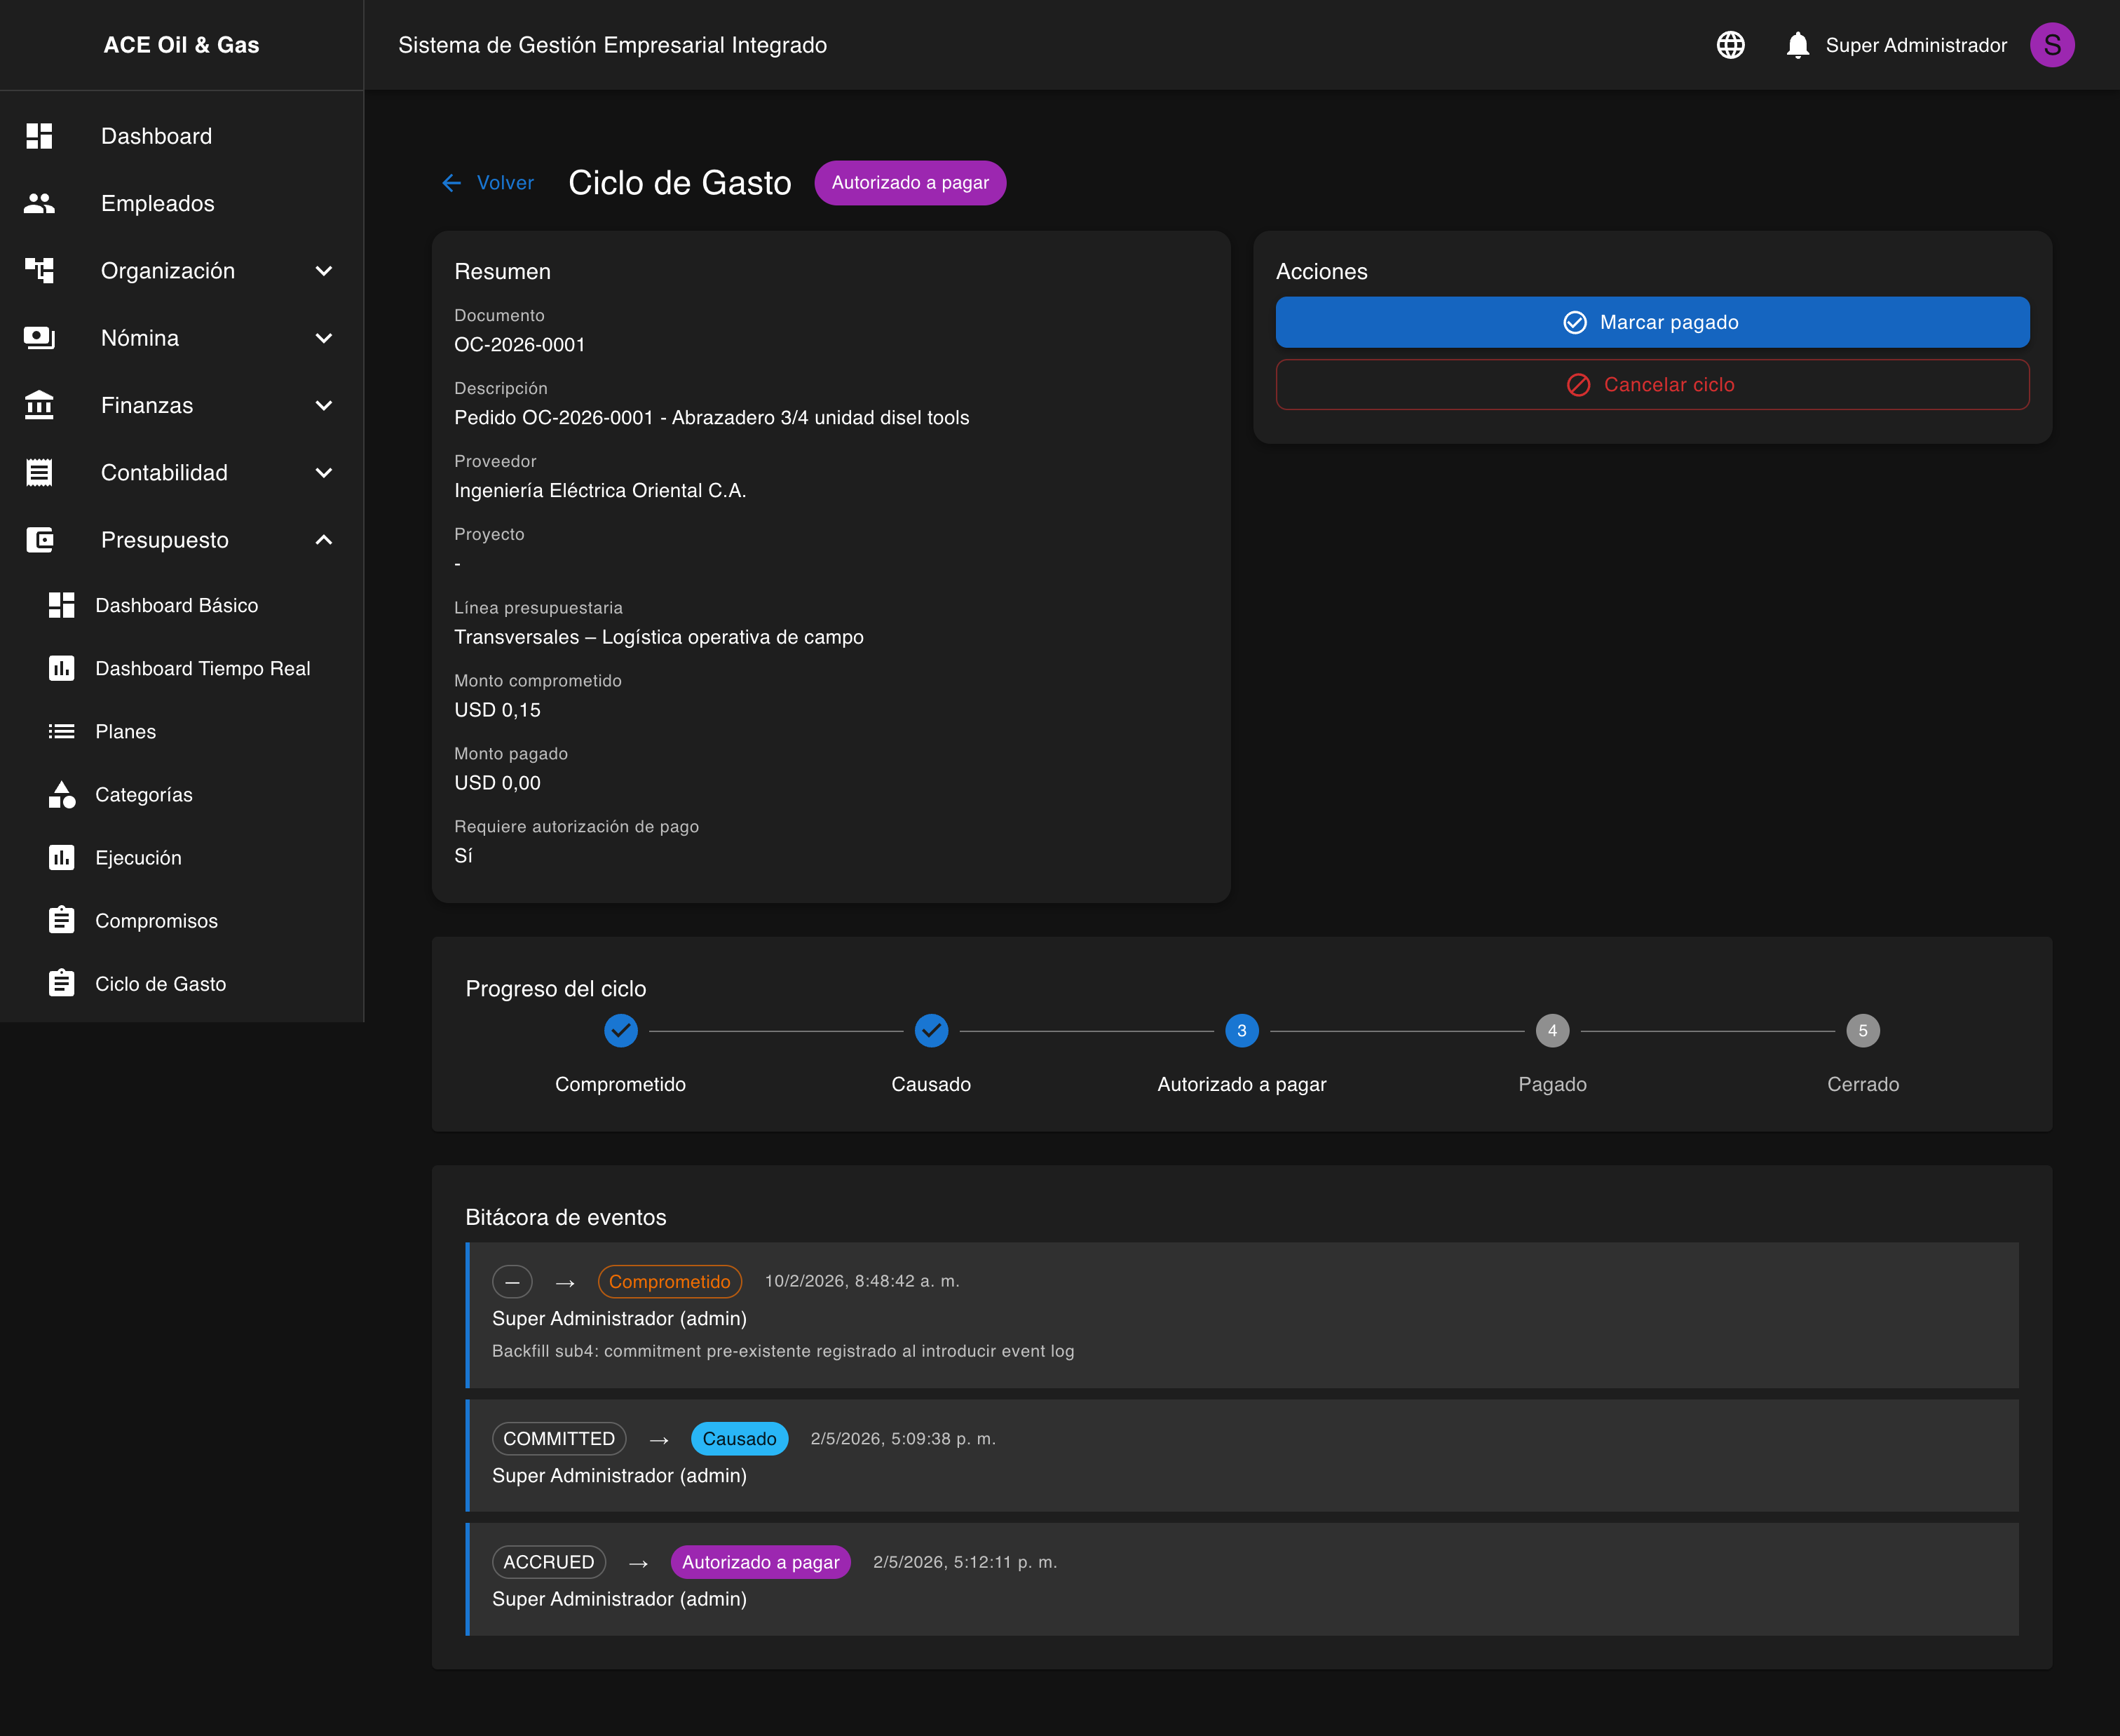Click the 'USD 0,00' paid amount

pos(497,783)
